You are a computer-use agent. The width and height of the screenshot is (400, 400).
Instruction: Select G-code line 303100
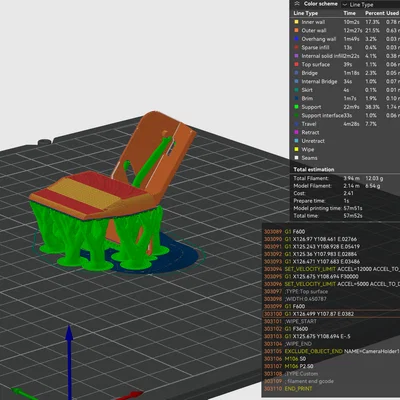click(332, 314)
